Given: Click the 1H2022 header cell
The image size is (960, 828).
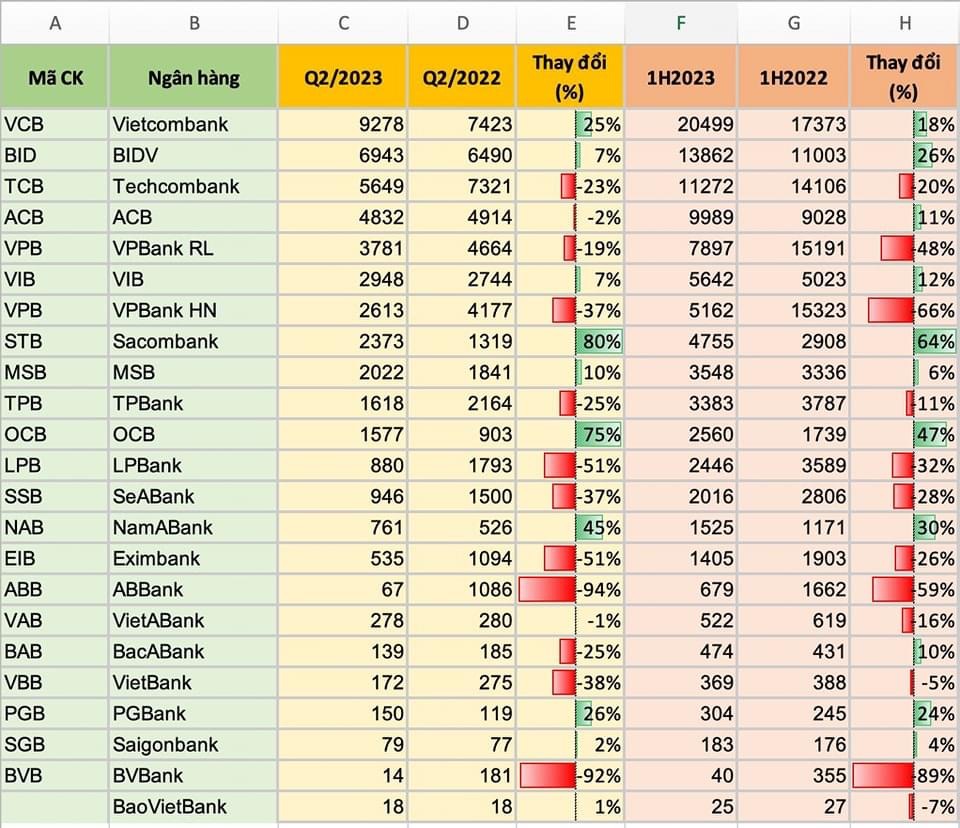Looking at the screenshot, I should click(793, 77).
